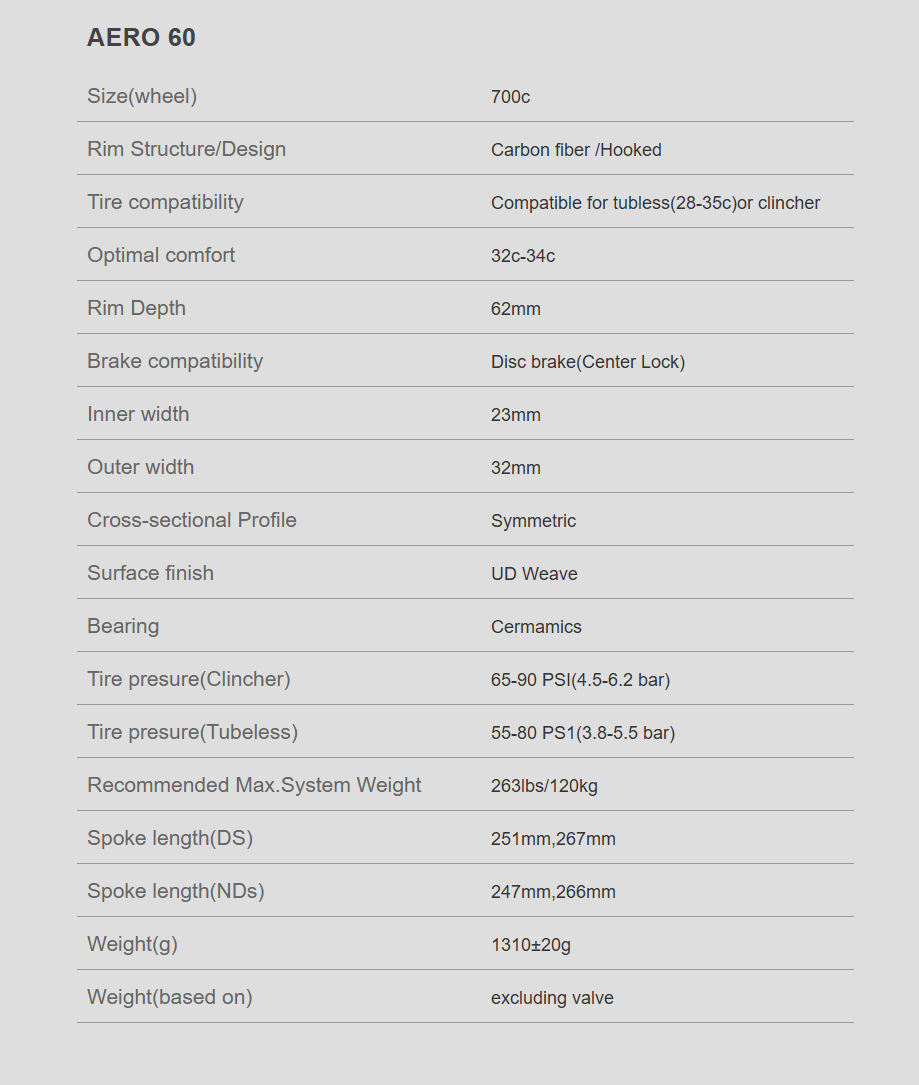
Task: Click the 32mm outer width value
Action: 516,468
